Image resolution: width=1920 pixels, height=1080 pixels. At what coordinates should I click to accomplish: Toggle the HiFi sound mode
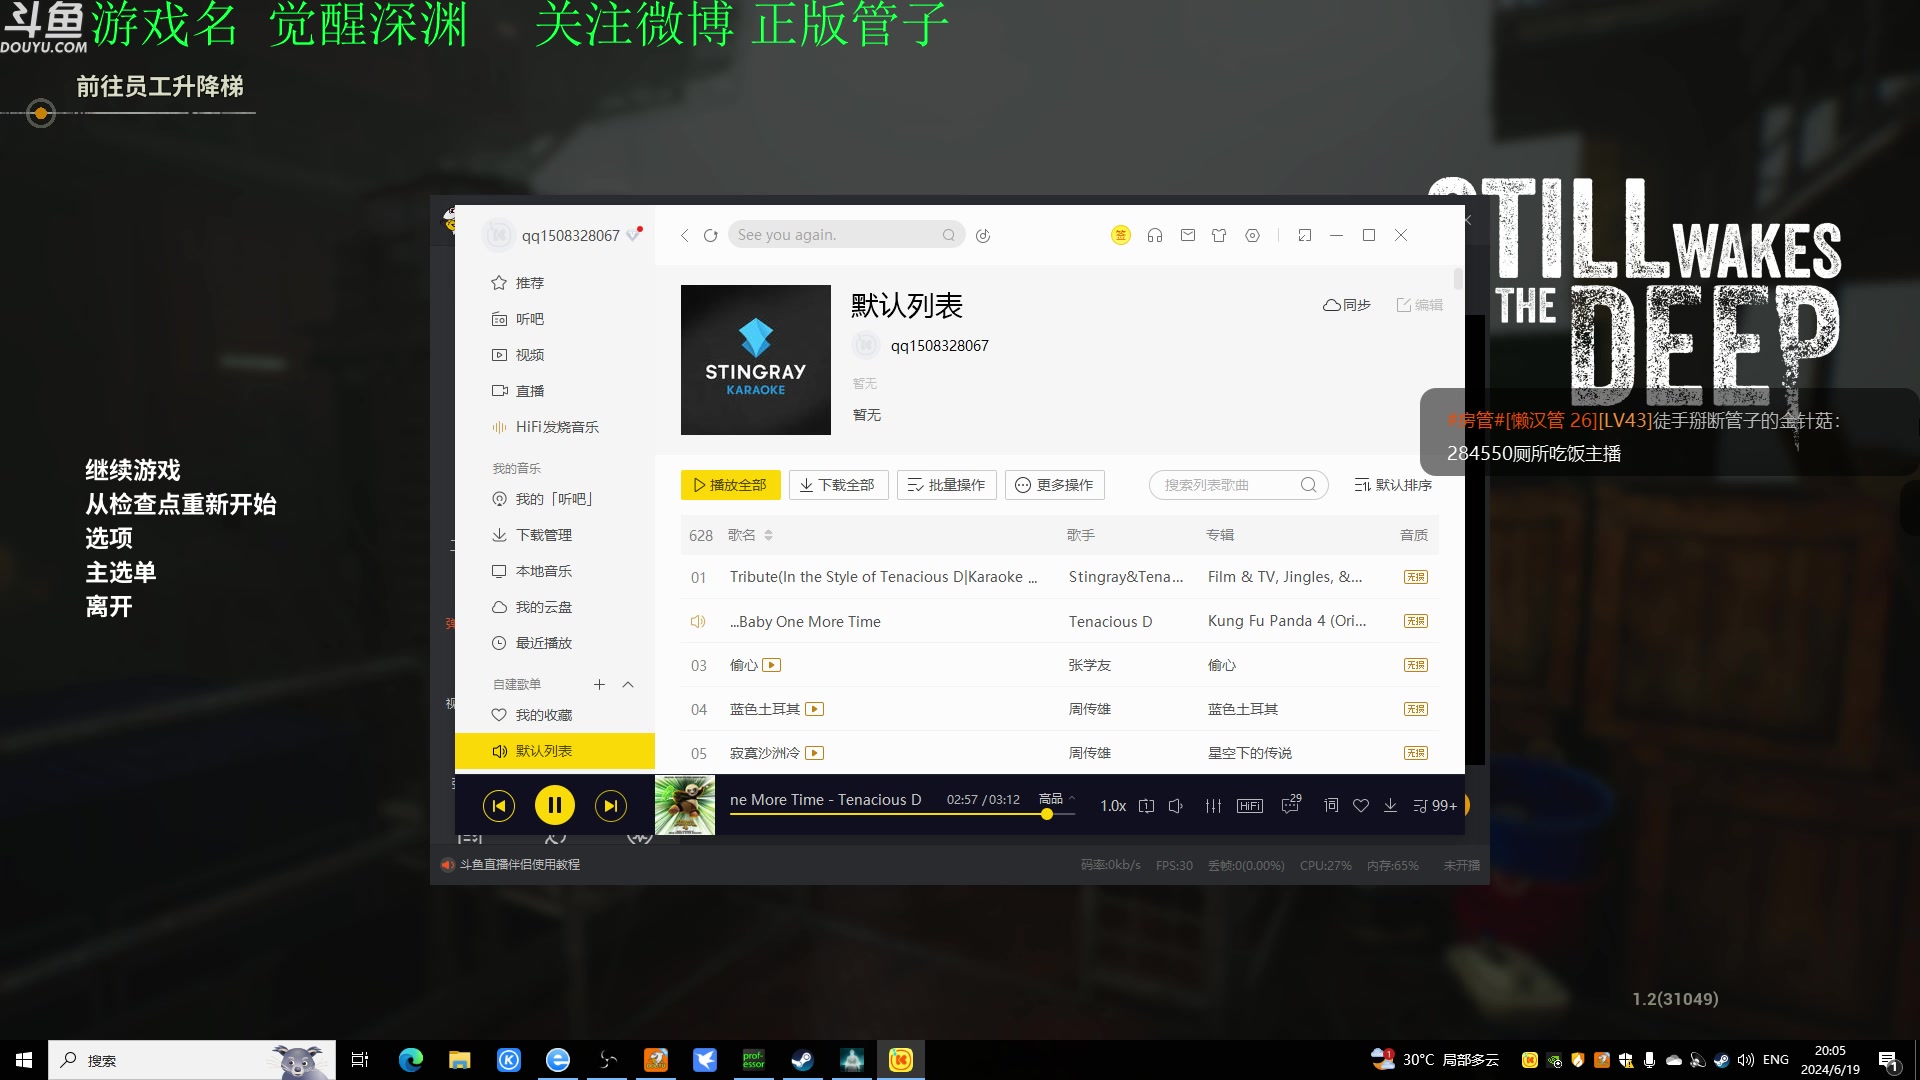[x=1249, y=806]
